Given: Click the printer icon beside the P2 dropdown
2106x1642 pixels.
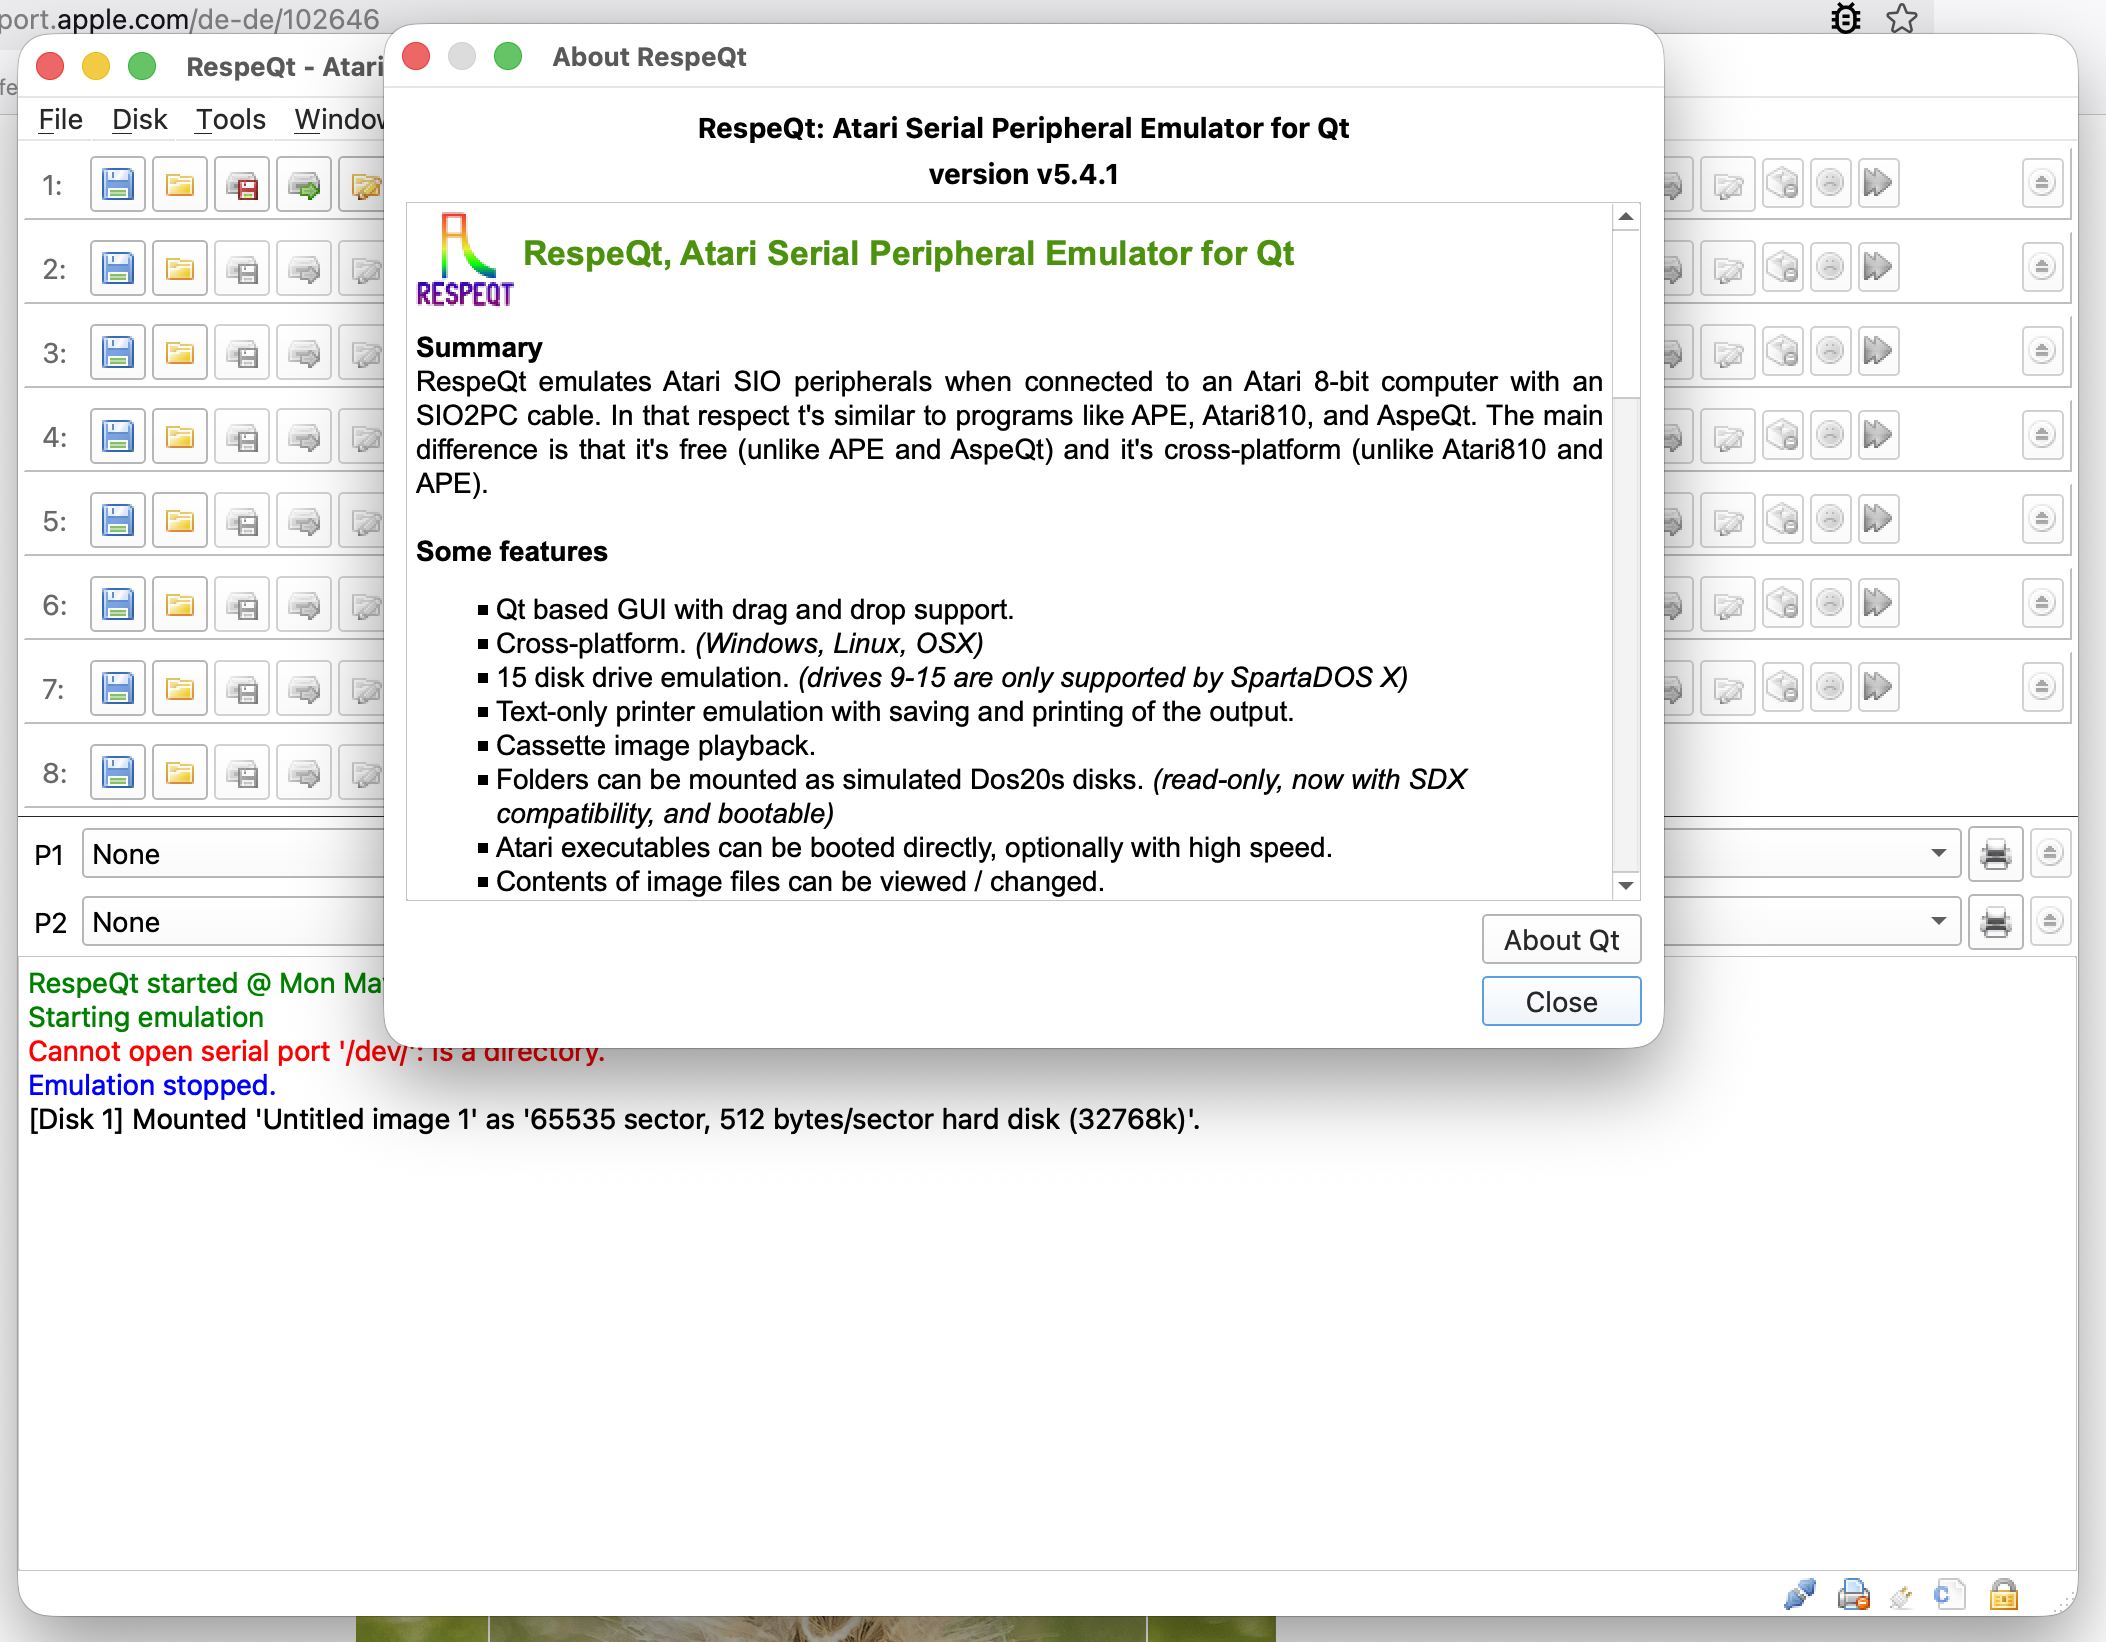Looking at the screenshot, I should point(1996,922).
